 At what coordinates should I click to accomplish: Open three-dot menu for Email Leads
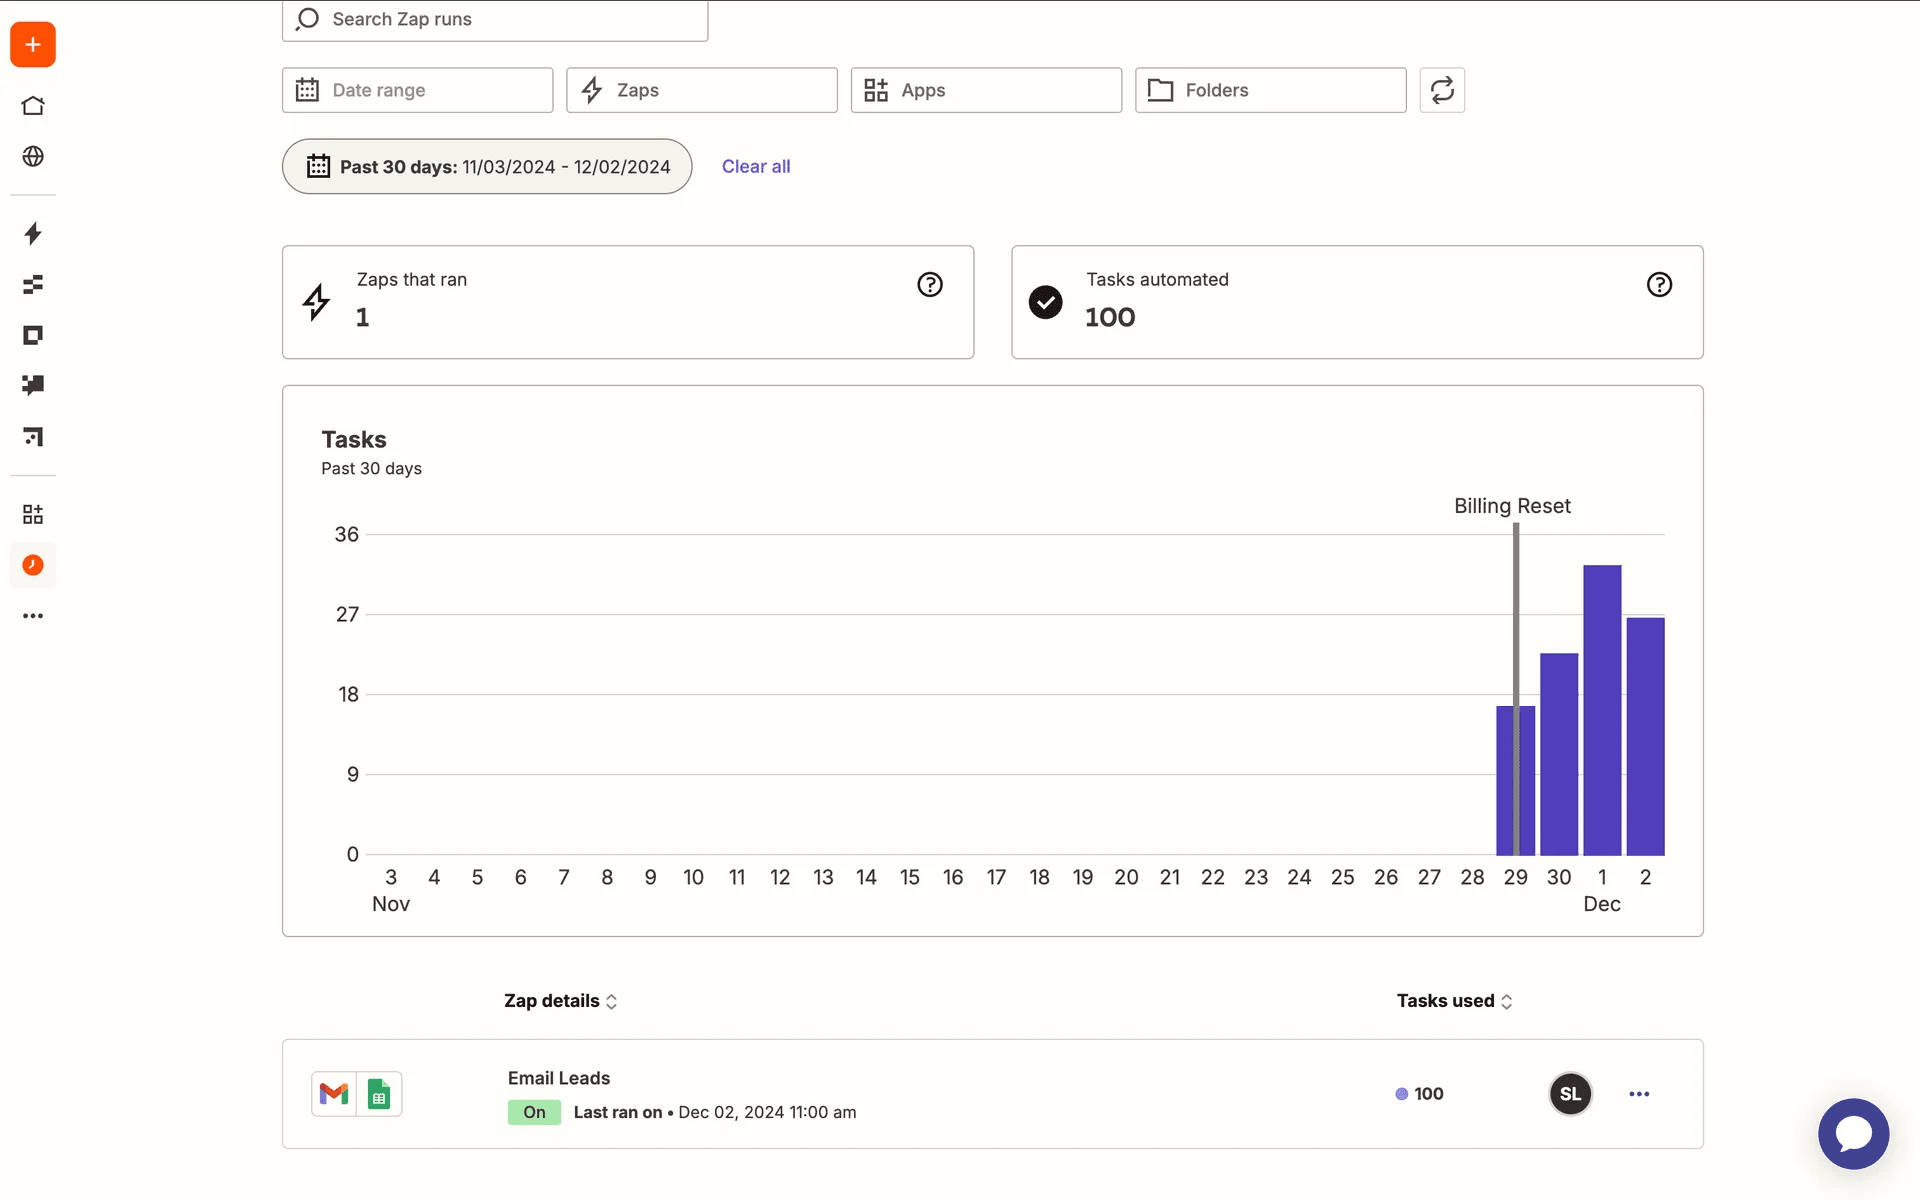[1639, 1094]
